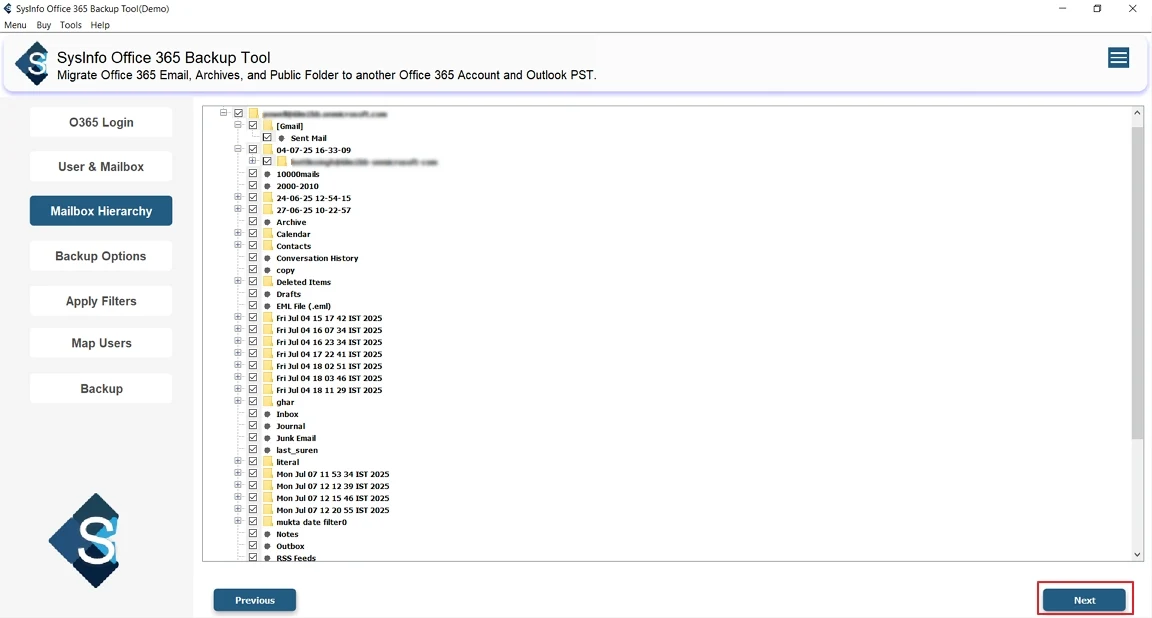Click the folder icon beside 24-06-25 12-54-15

click(267, 198)
